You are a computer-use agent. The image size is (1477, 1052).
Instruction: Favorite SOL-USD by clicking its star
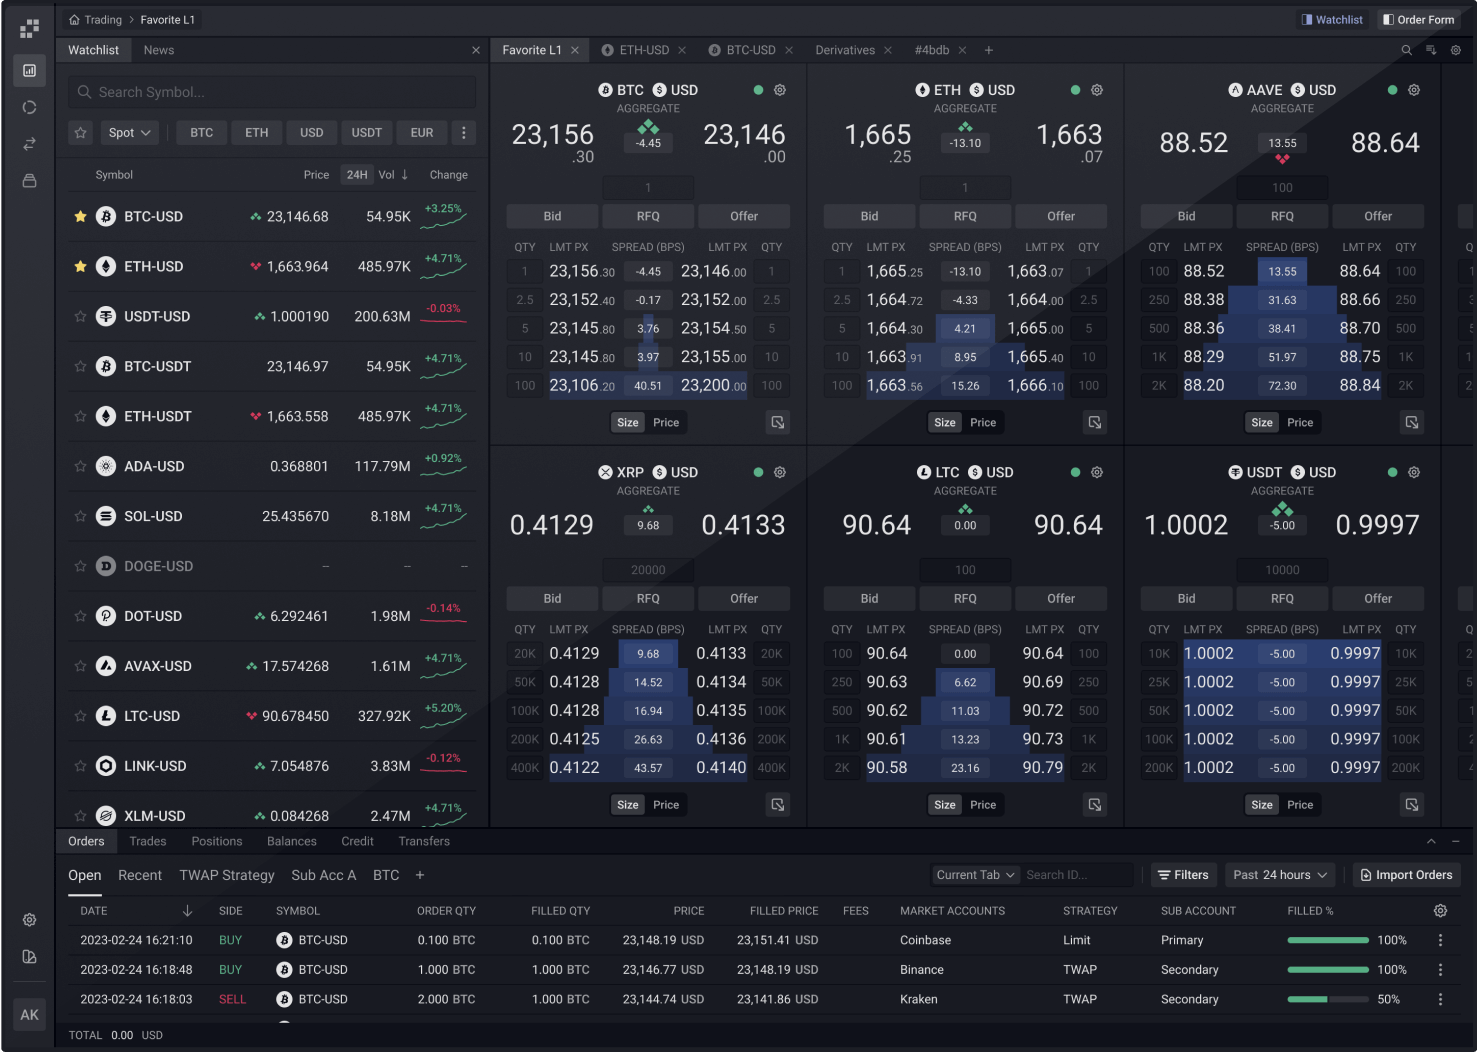80,516
